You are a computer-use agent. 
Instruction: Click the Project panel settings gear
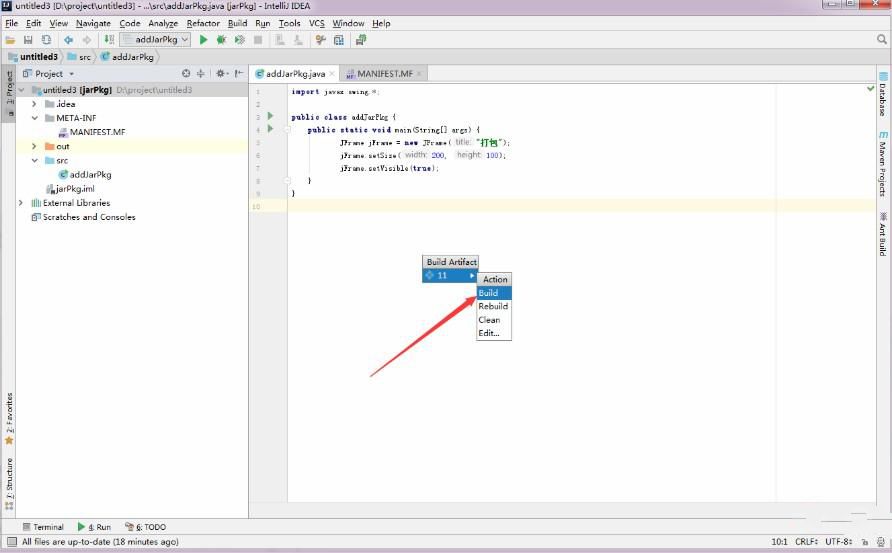point(221,73)
